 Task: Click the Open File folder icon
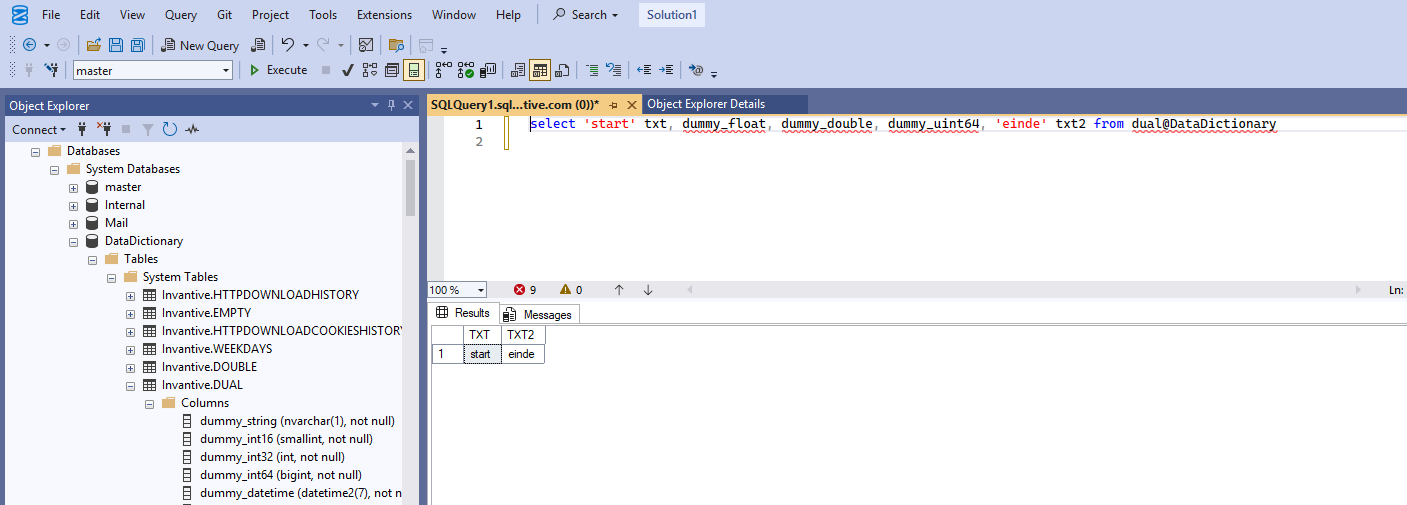click(94, 45)
